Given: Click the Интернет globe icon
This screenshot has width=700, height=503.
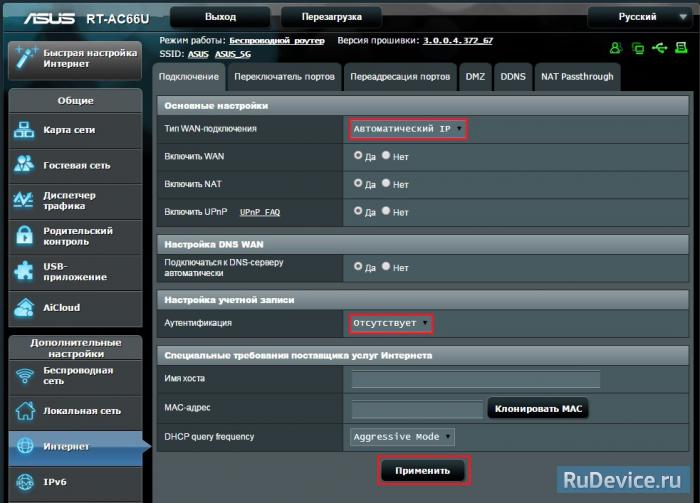Looking at the screenshot, I should (x=25, y=446).
